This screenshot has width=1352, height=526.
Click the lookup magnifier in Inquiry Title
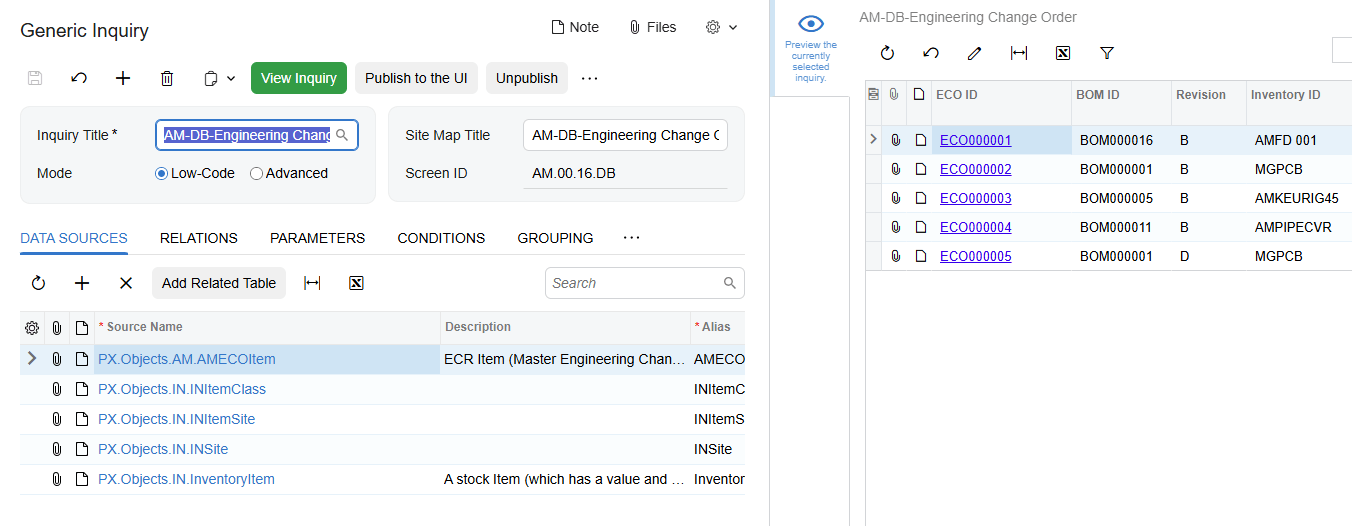click(x=342, y=135)
